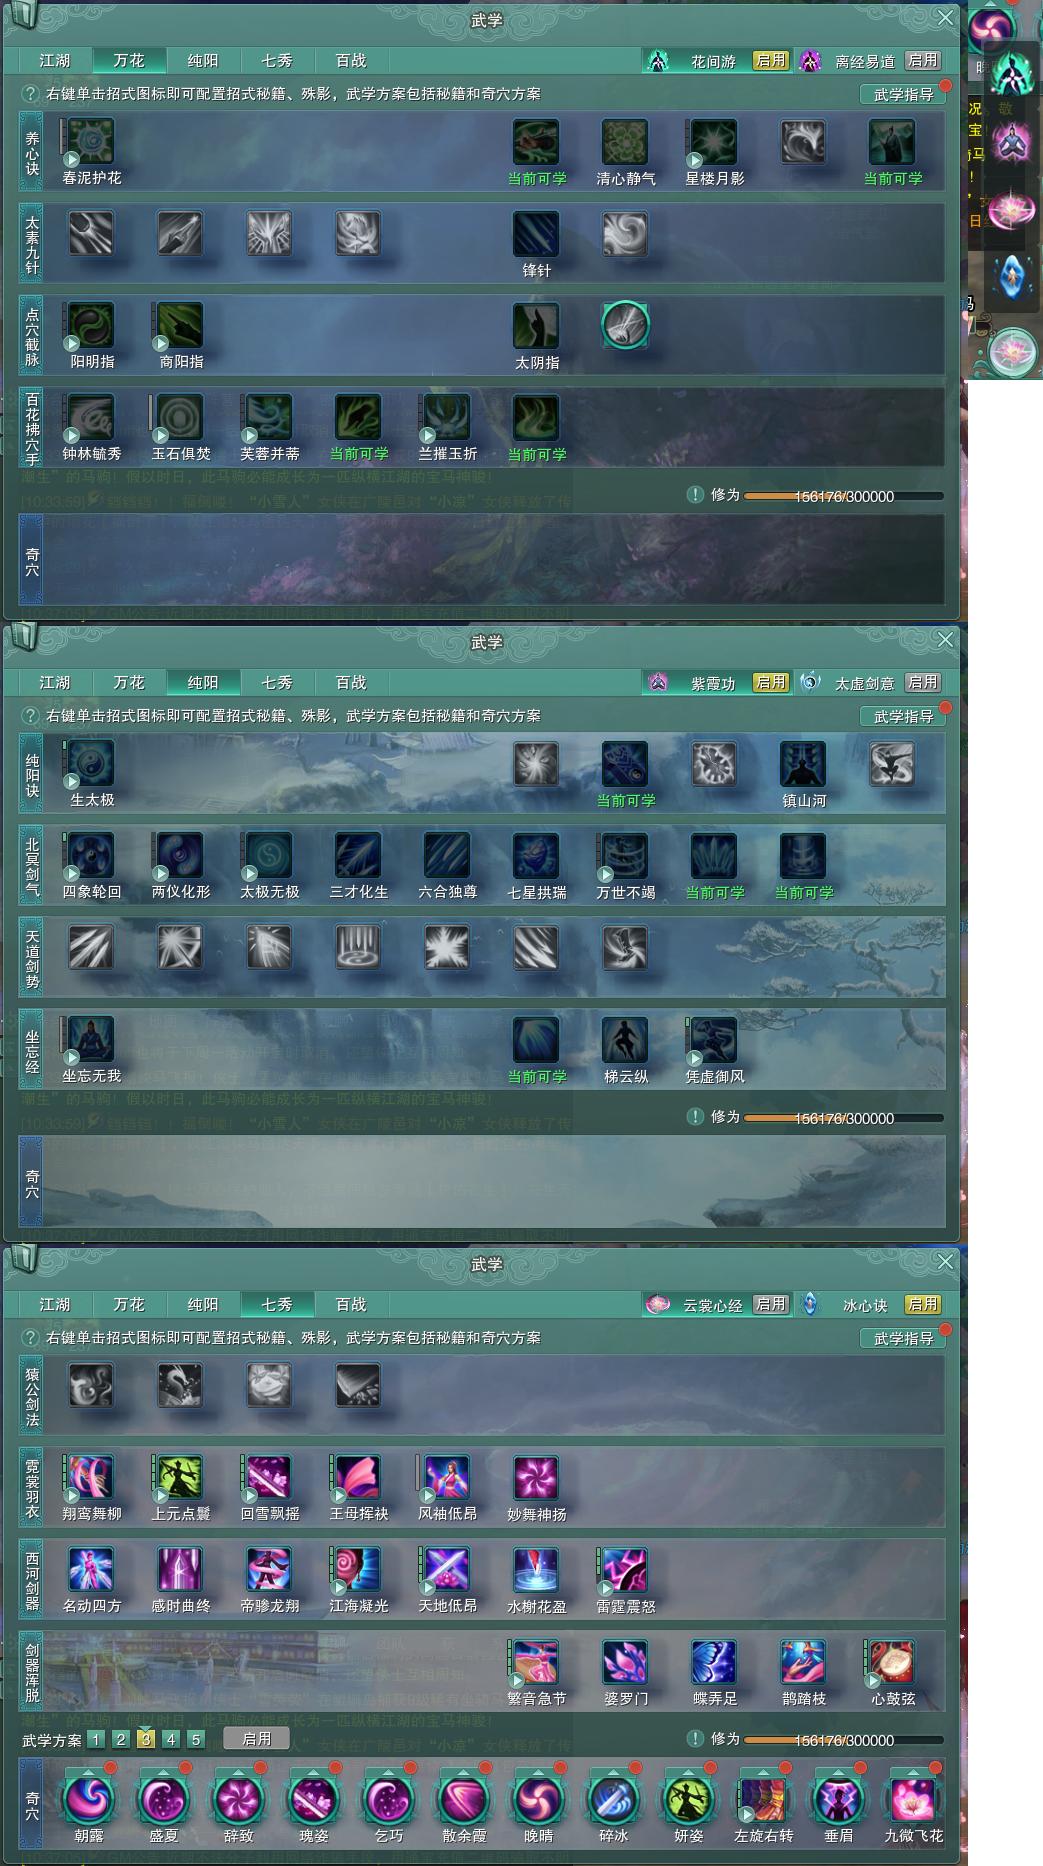Click the 翔鸾舞柳 skill icon
This screenshot has width=1043, height=1866.
pyautogui.click(x=91, y=1478)
